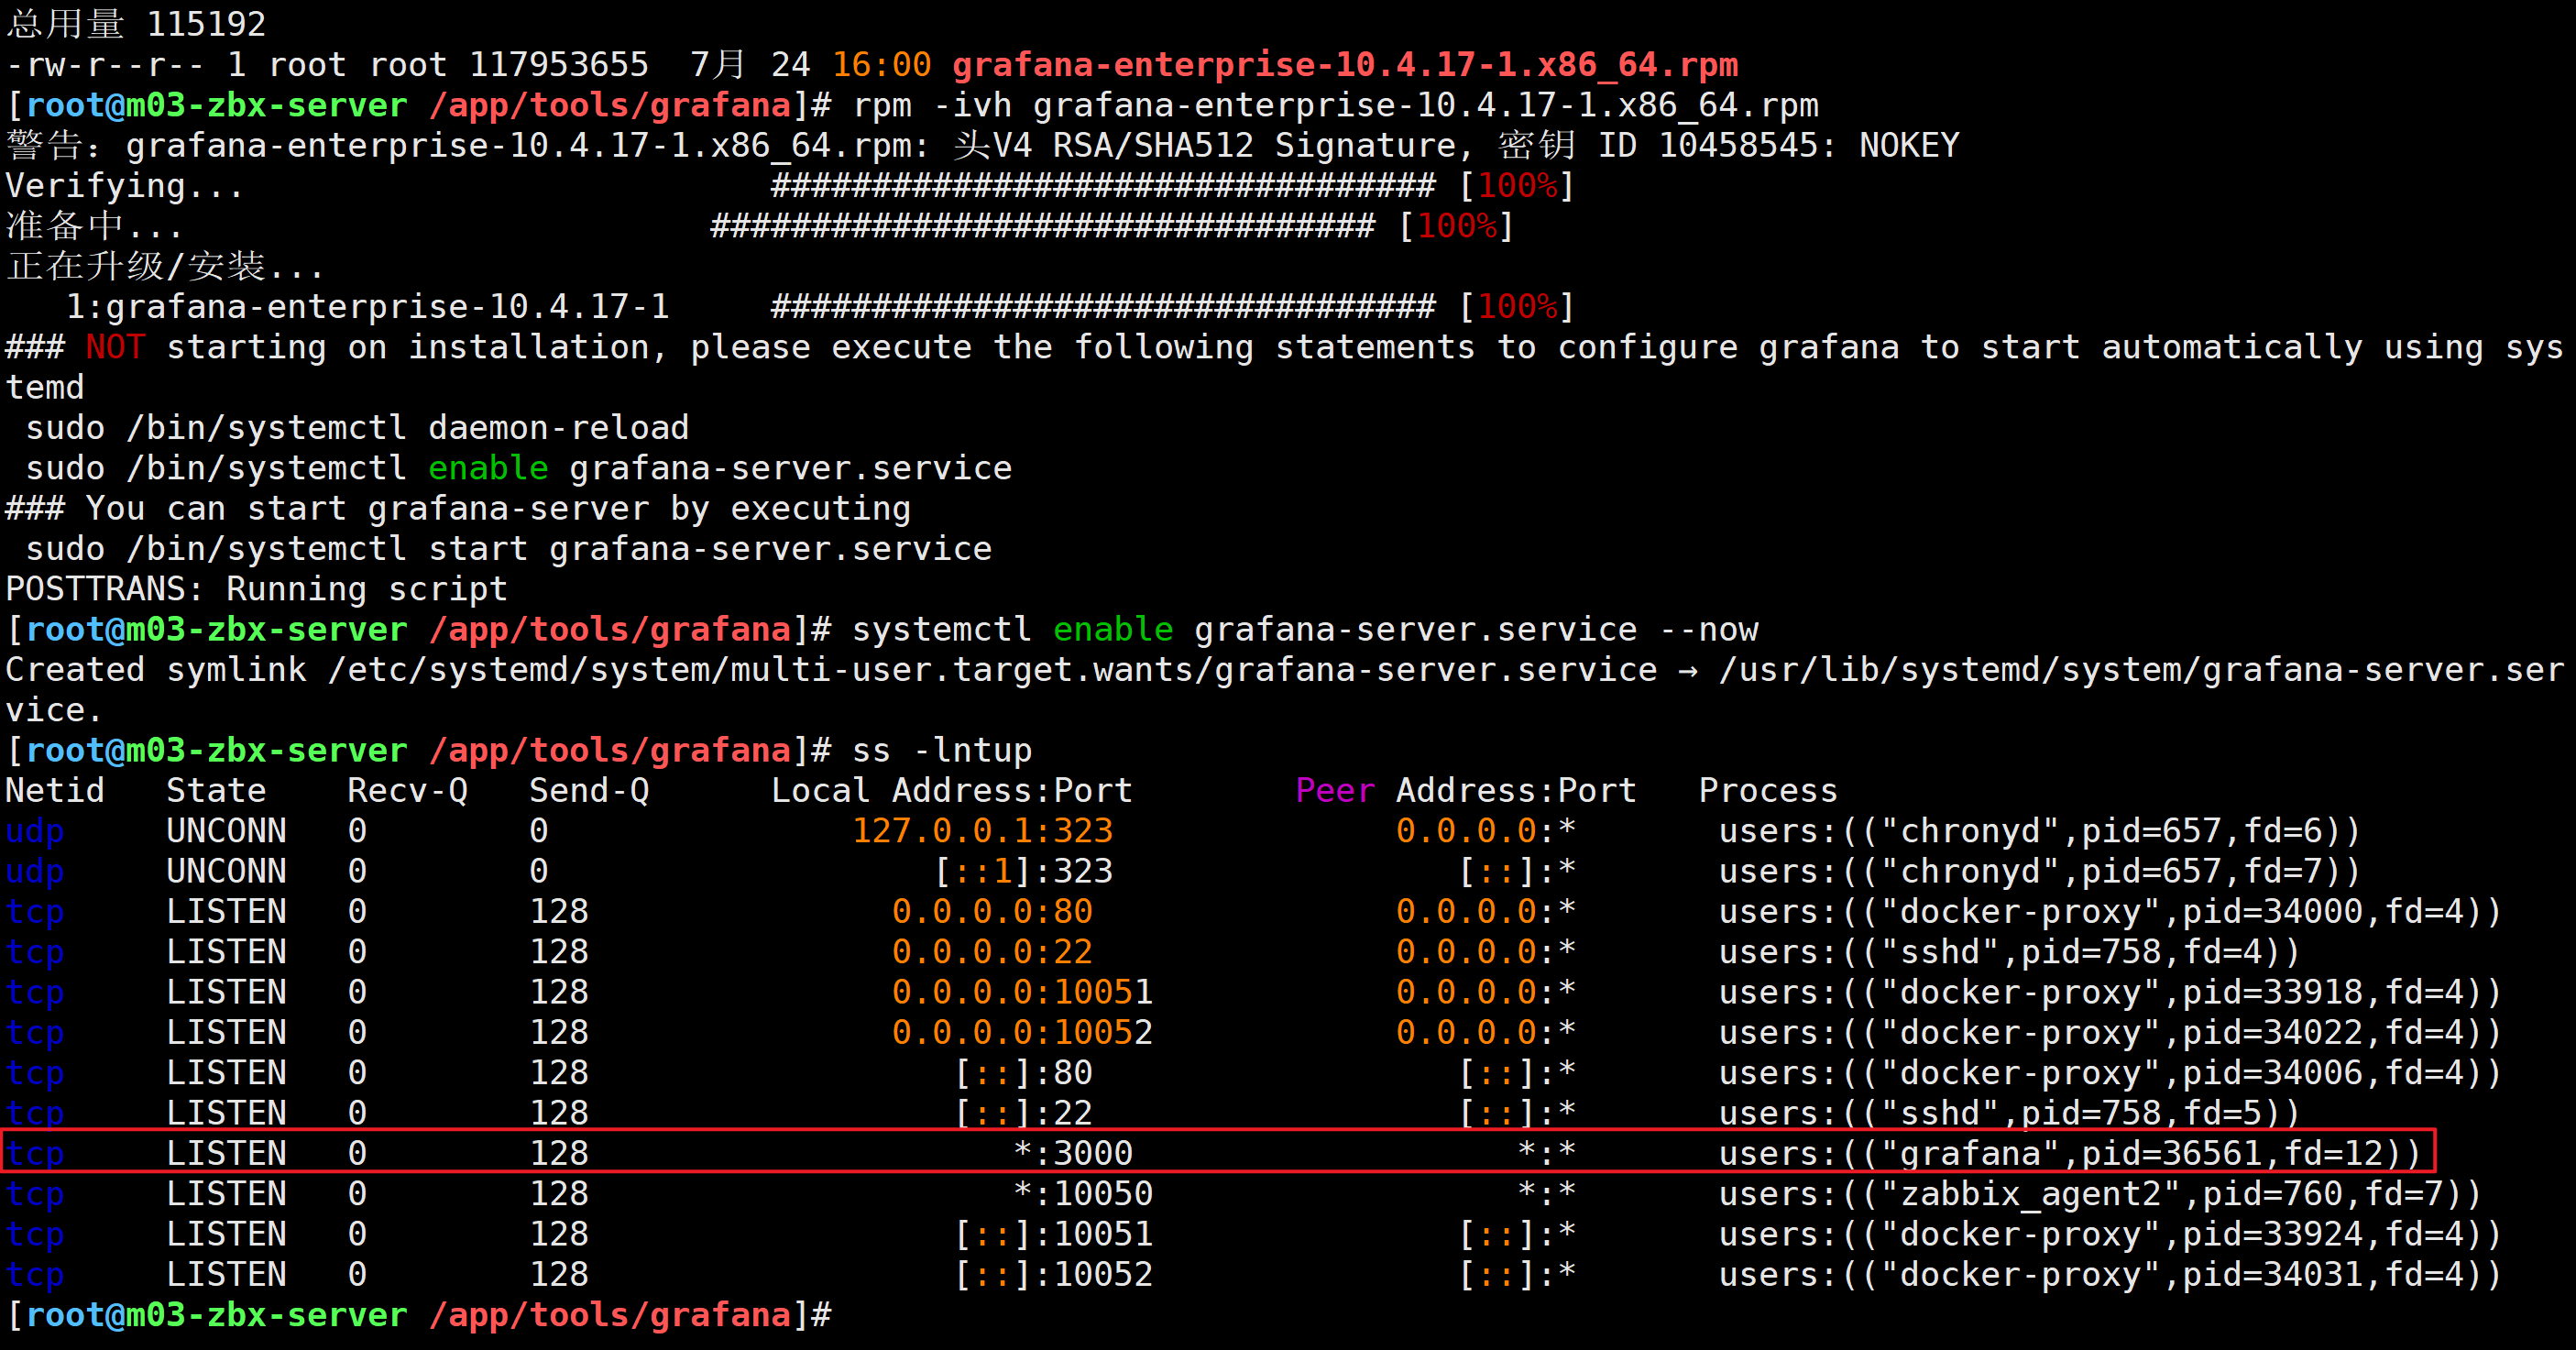Click the '[::]:22' local address
The image size is (2576, 1350).
(1022, 1113)
